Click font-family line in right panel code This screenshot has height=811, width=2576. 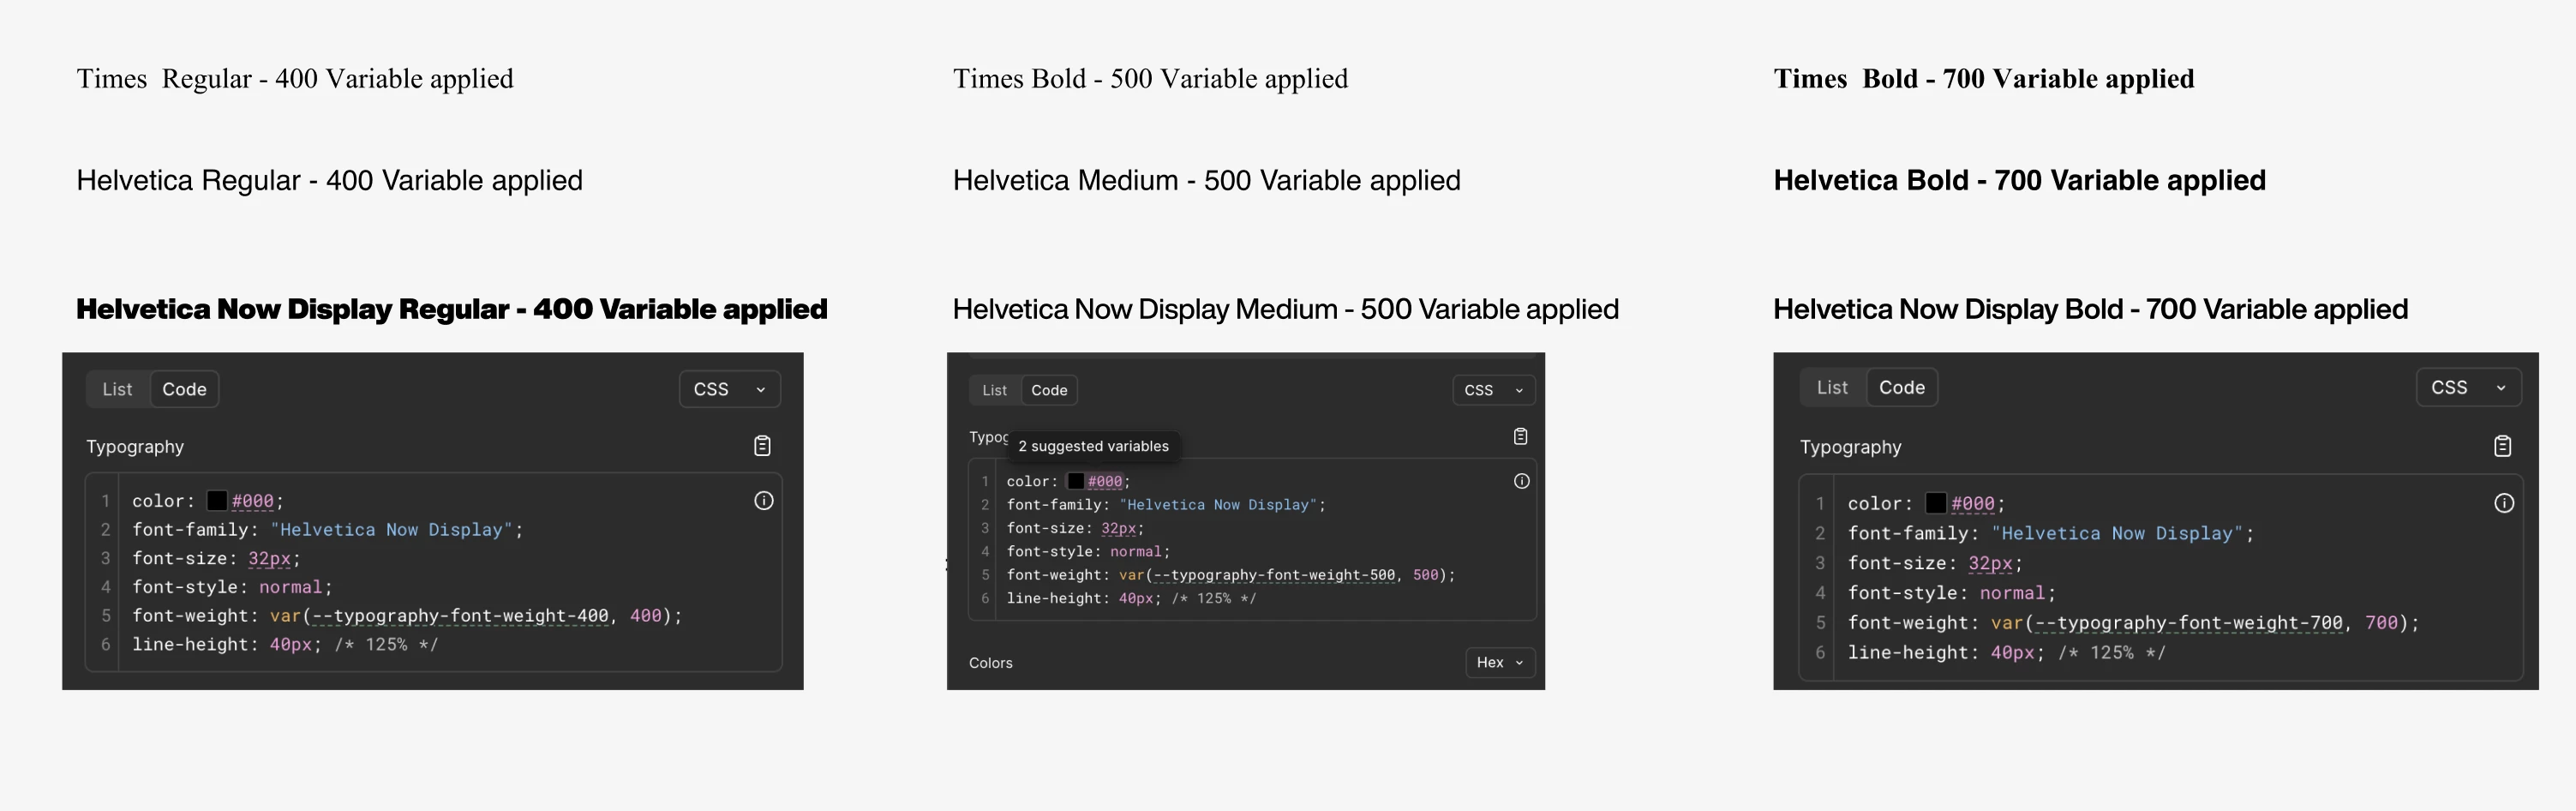click(2051, 533)
